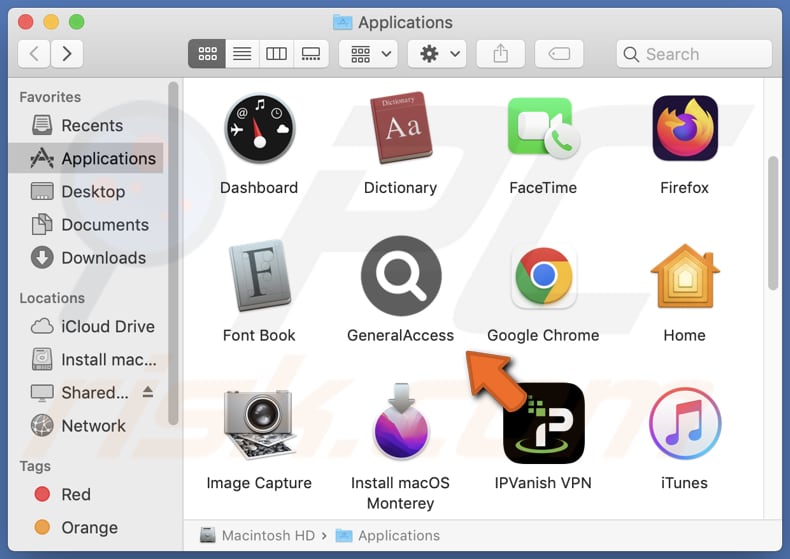790x559 pixels.
Task: Open Network in the sidebar
Action: click(86, 426)
